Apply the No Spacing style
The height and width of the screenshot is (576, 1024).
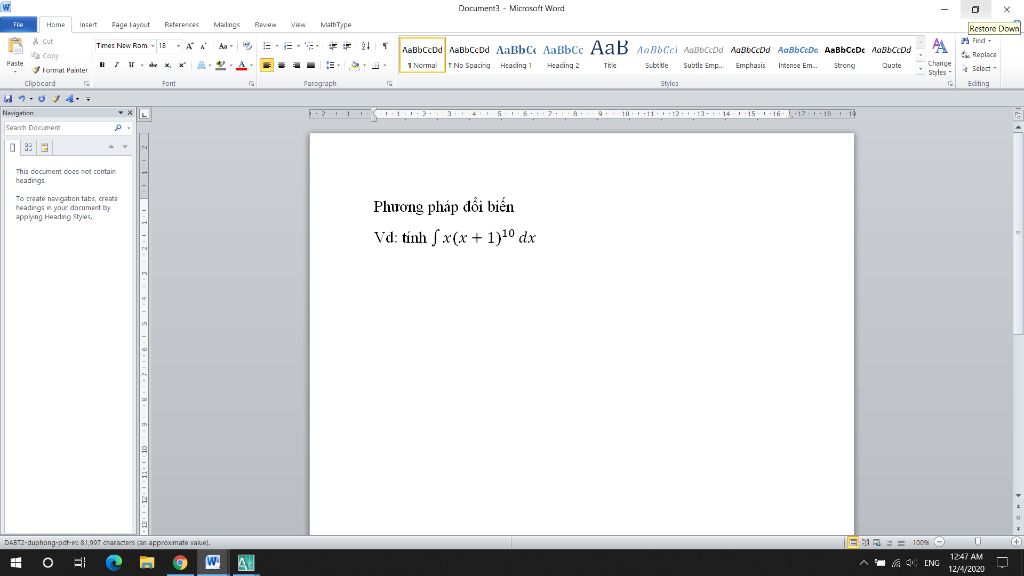(x=469, y=55)
